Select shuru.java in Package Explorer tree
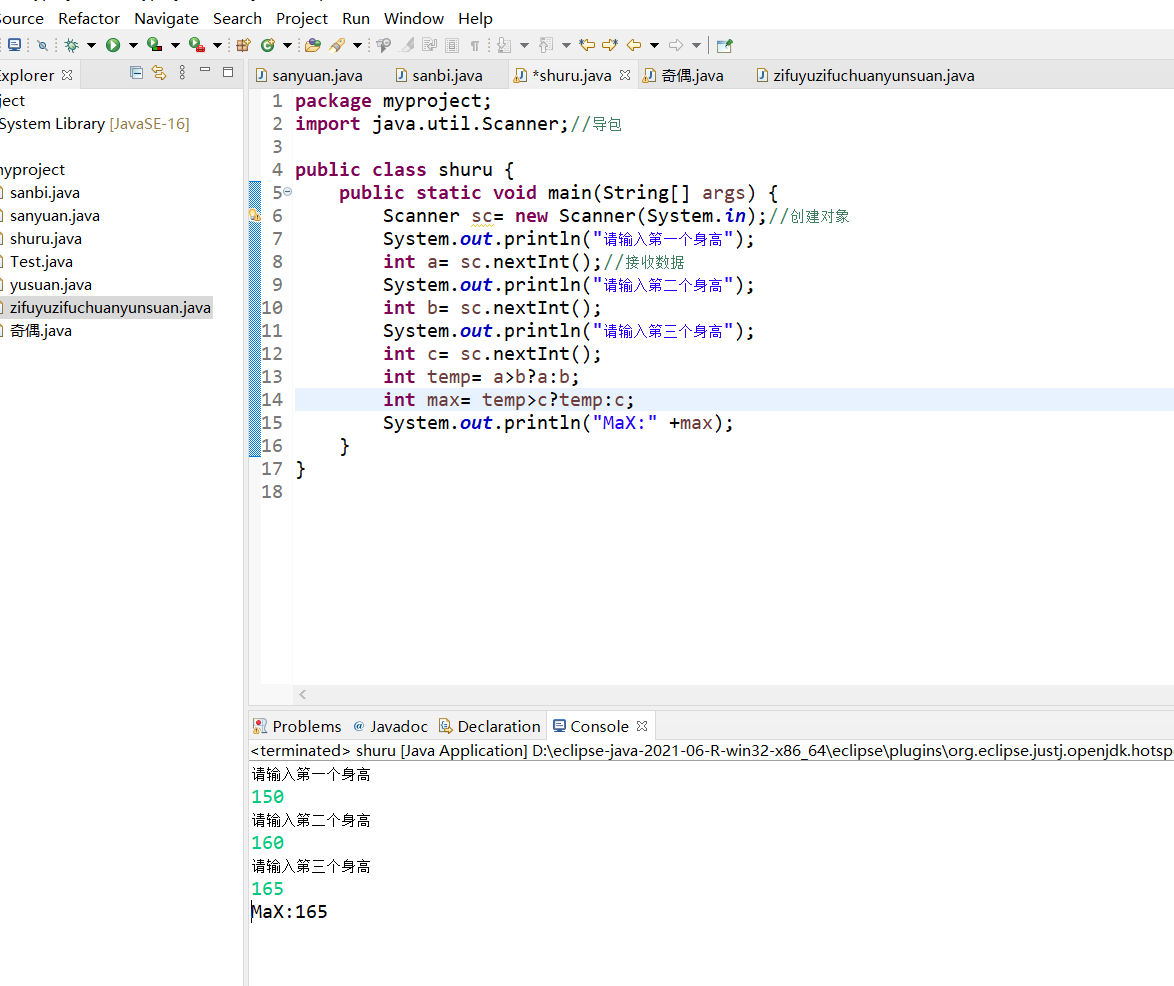The width and height of the screenshot is (1174, 986). click(46, 238)
